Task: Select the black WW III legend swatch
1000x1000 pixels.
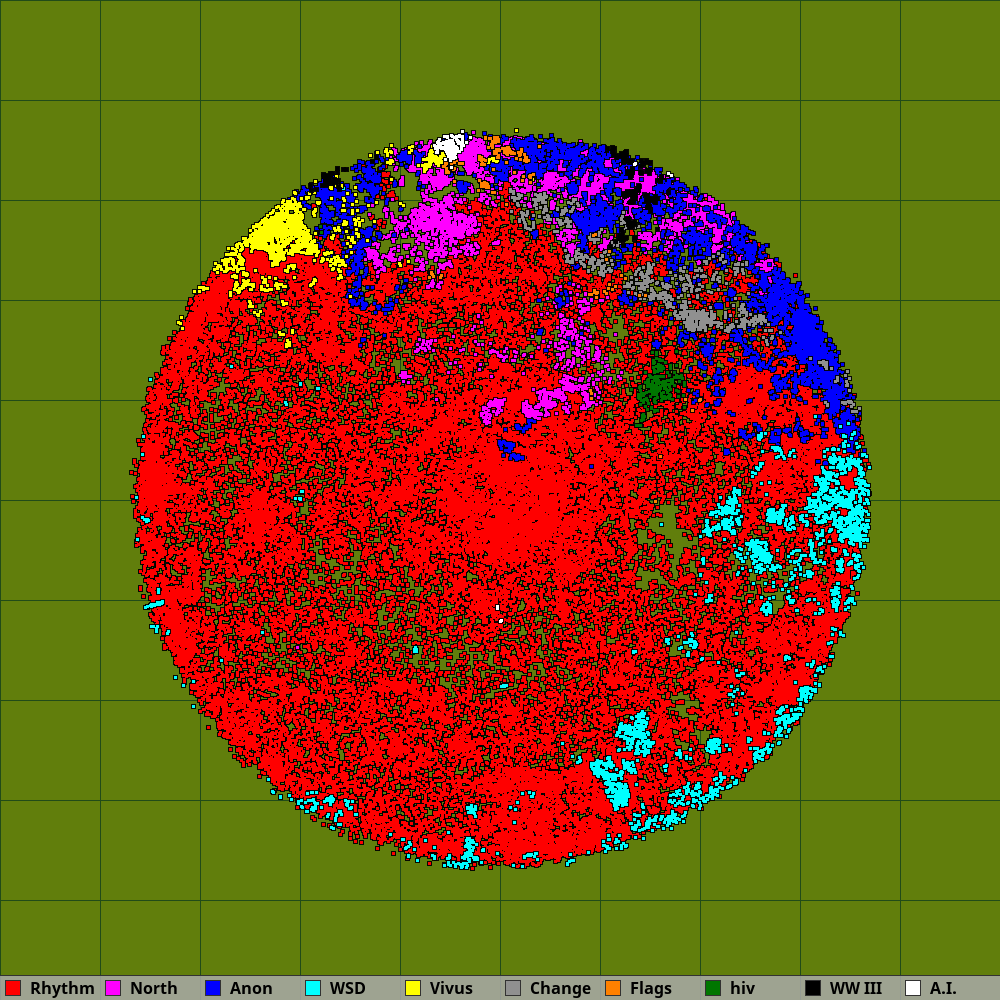Action: [813, 988]
